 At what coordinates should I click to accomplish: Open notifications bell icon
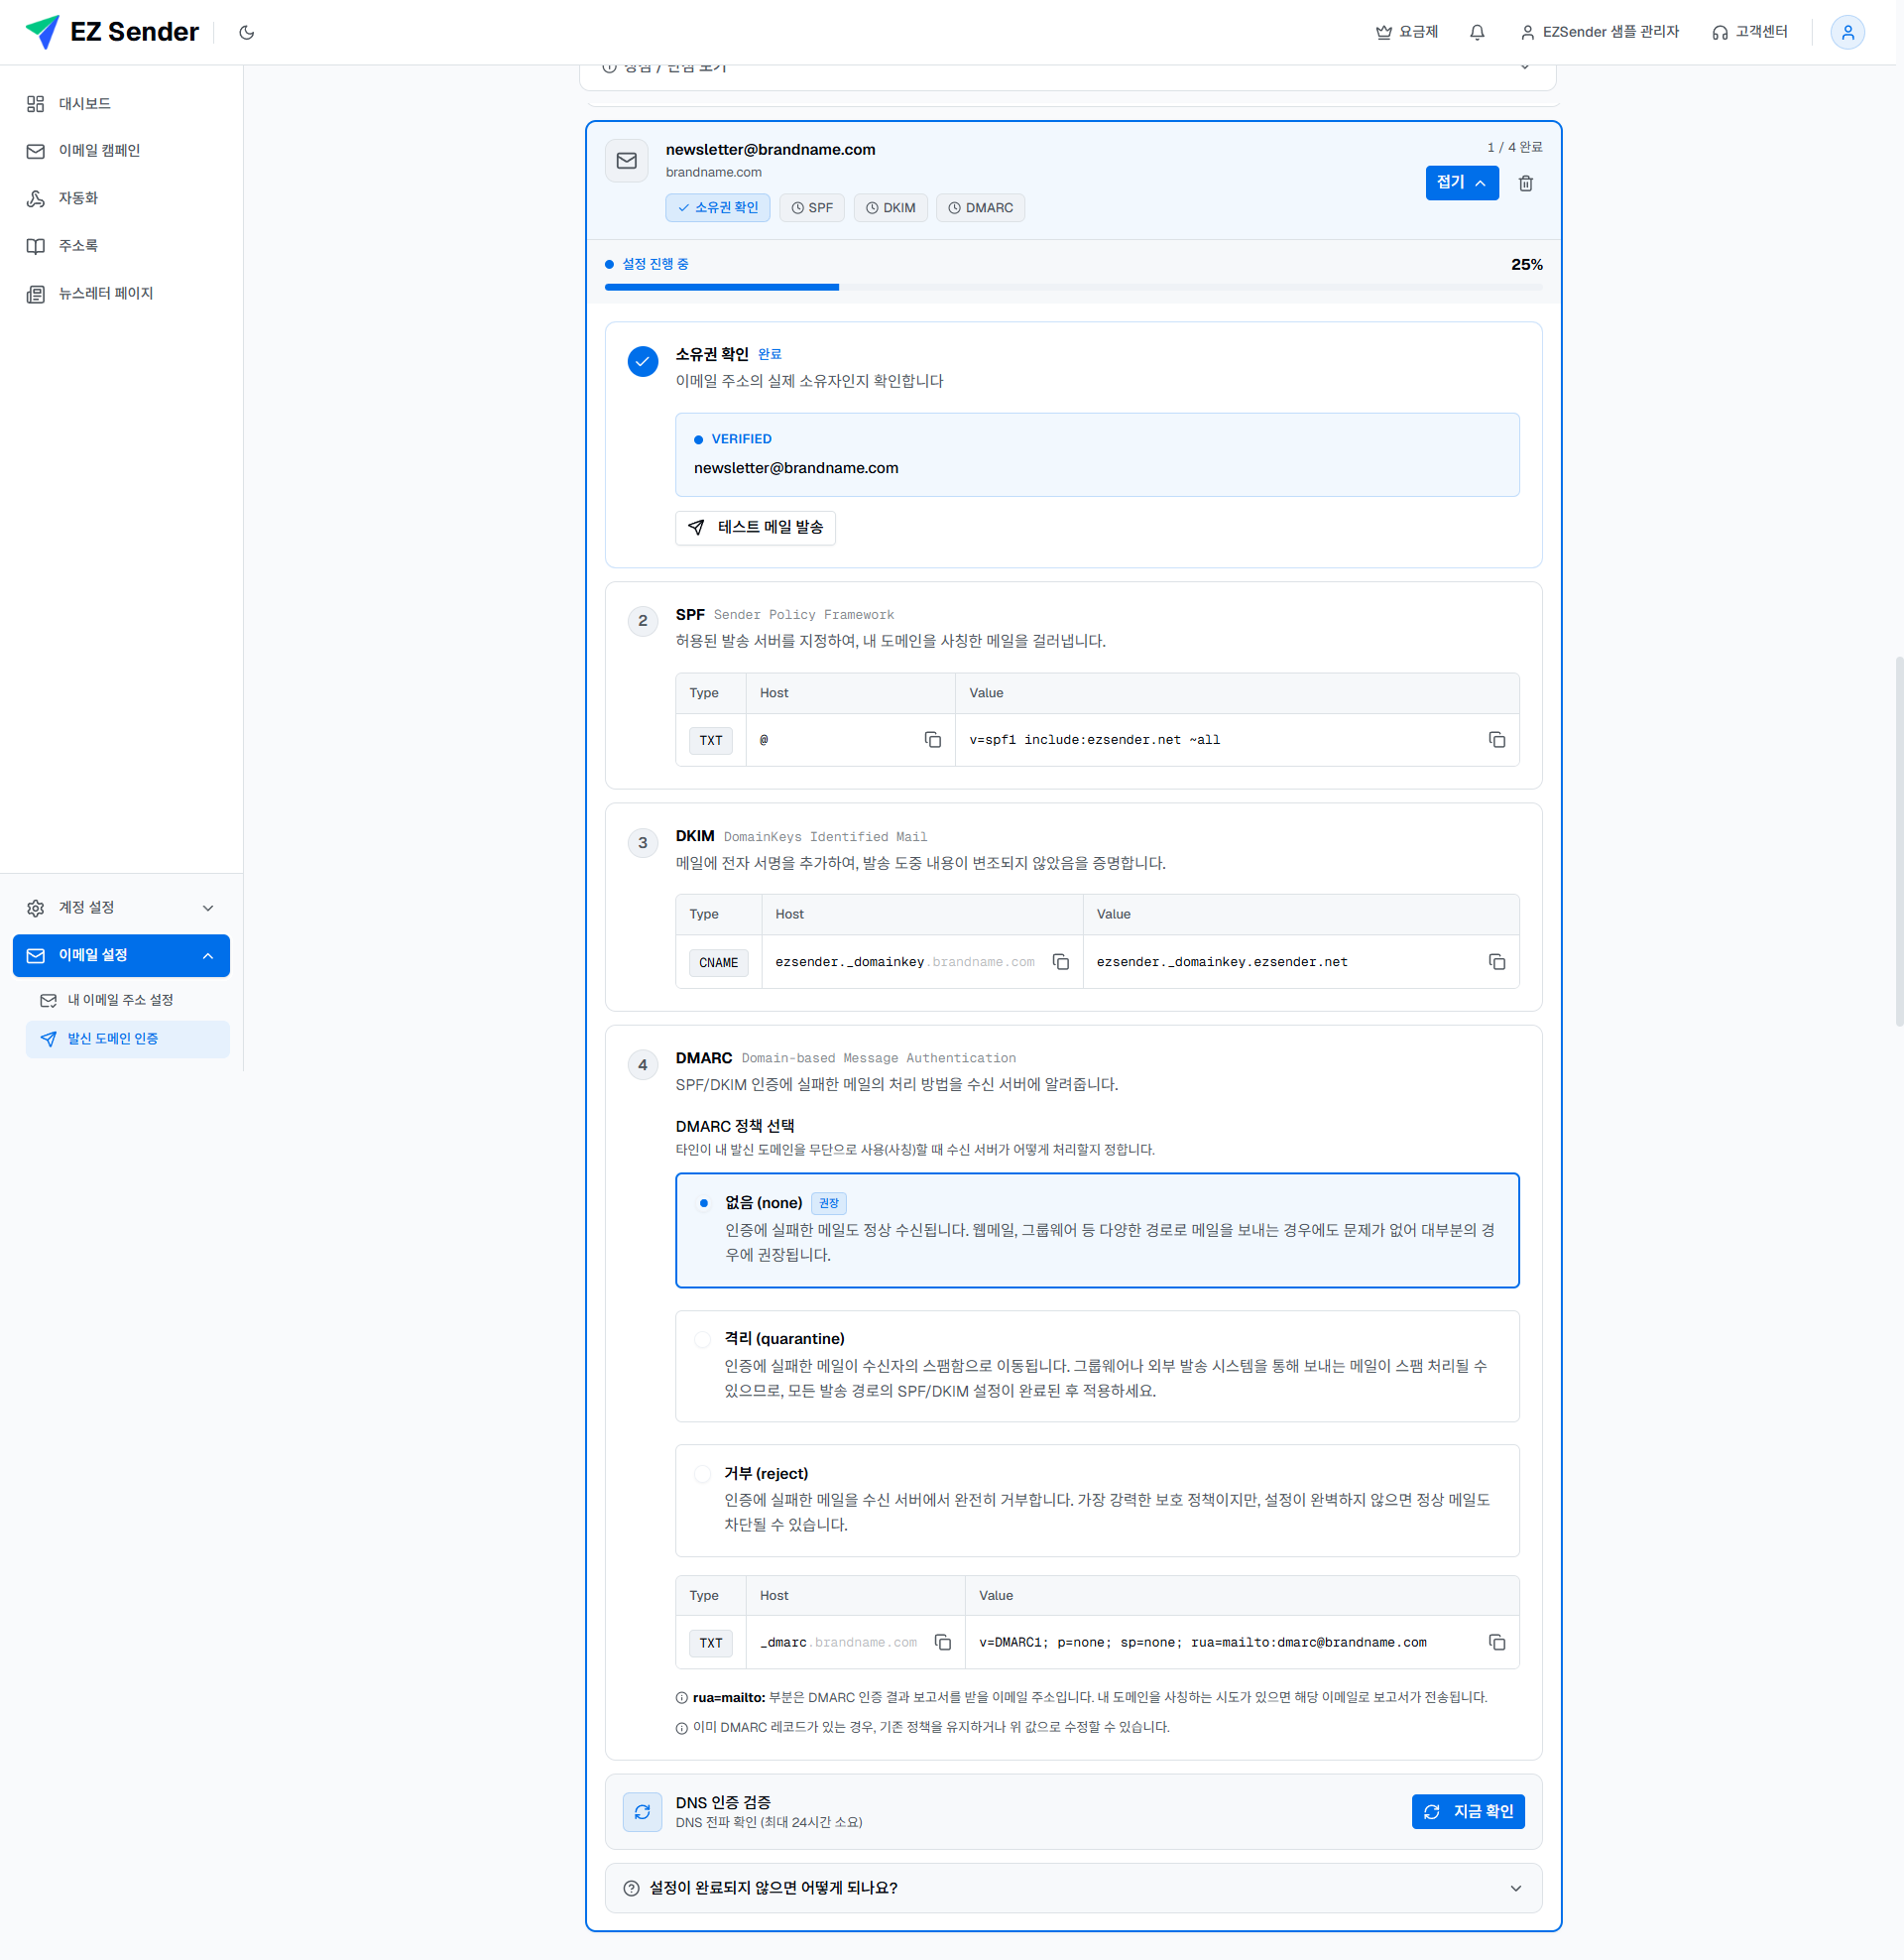click(x=1477, y=32)
